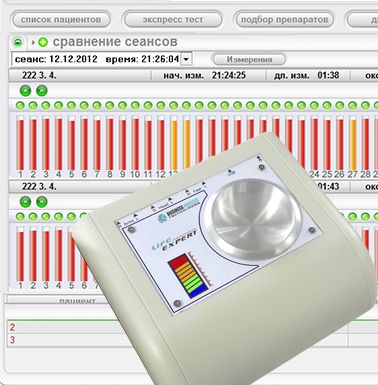Select сеанс 12.12.2012 combo box field
Screen dimensions: 378x385
coord(102,59)
